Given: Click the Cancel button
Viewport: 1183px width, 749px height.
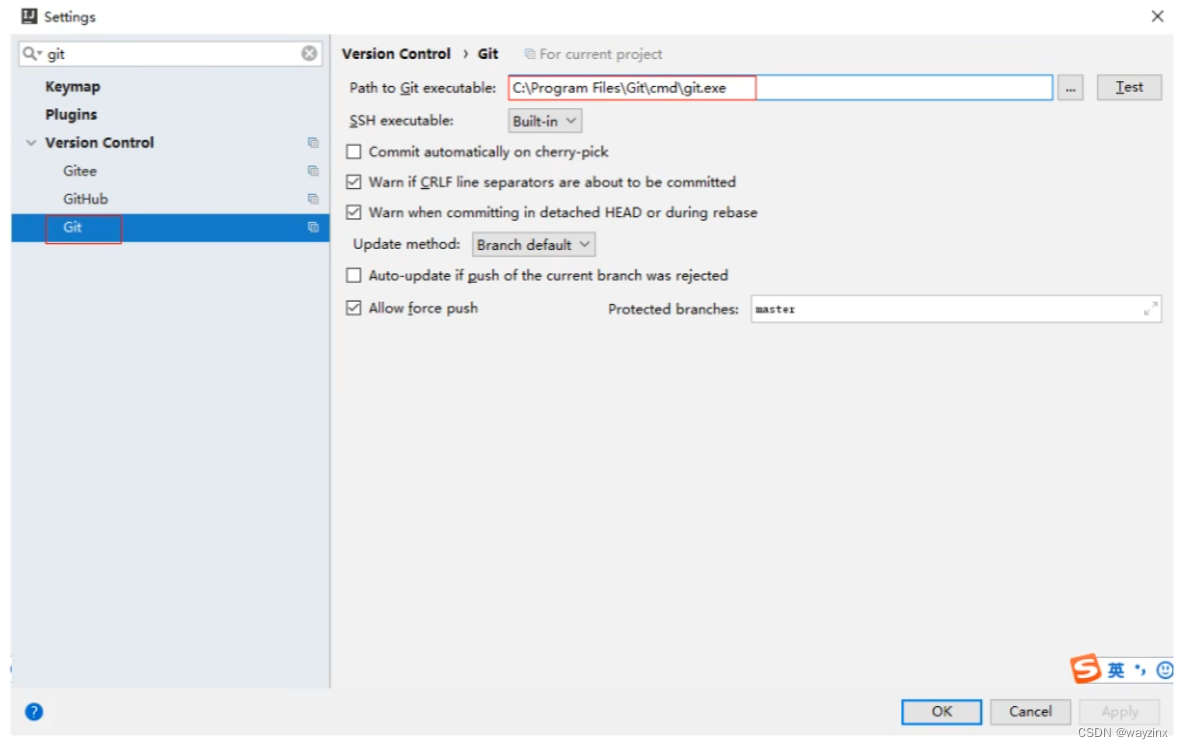Looking at the screenshot, I should pyautogui.click(x=1030, y=711).
